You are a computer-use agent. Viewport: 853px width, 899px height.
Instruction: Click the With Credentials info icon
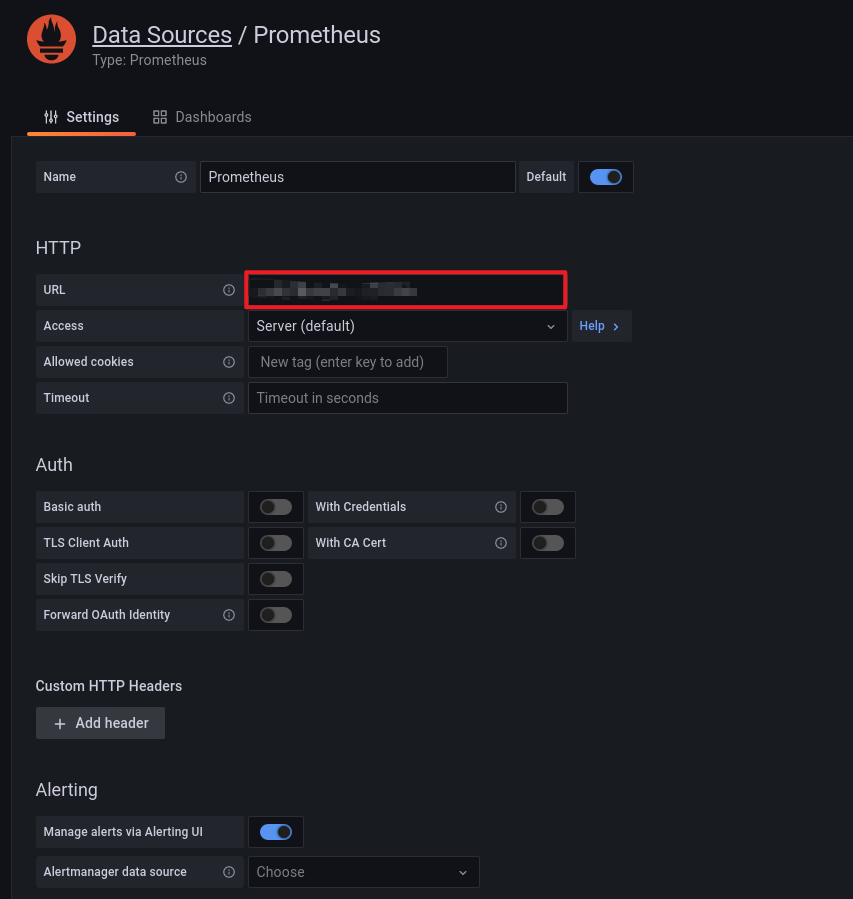[501, 507]
